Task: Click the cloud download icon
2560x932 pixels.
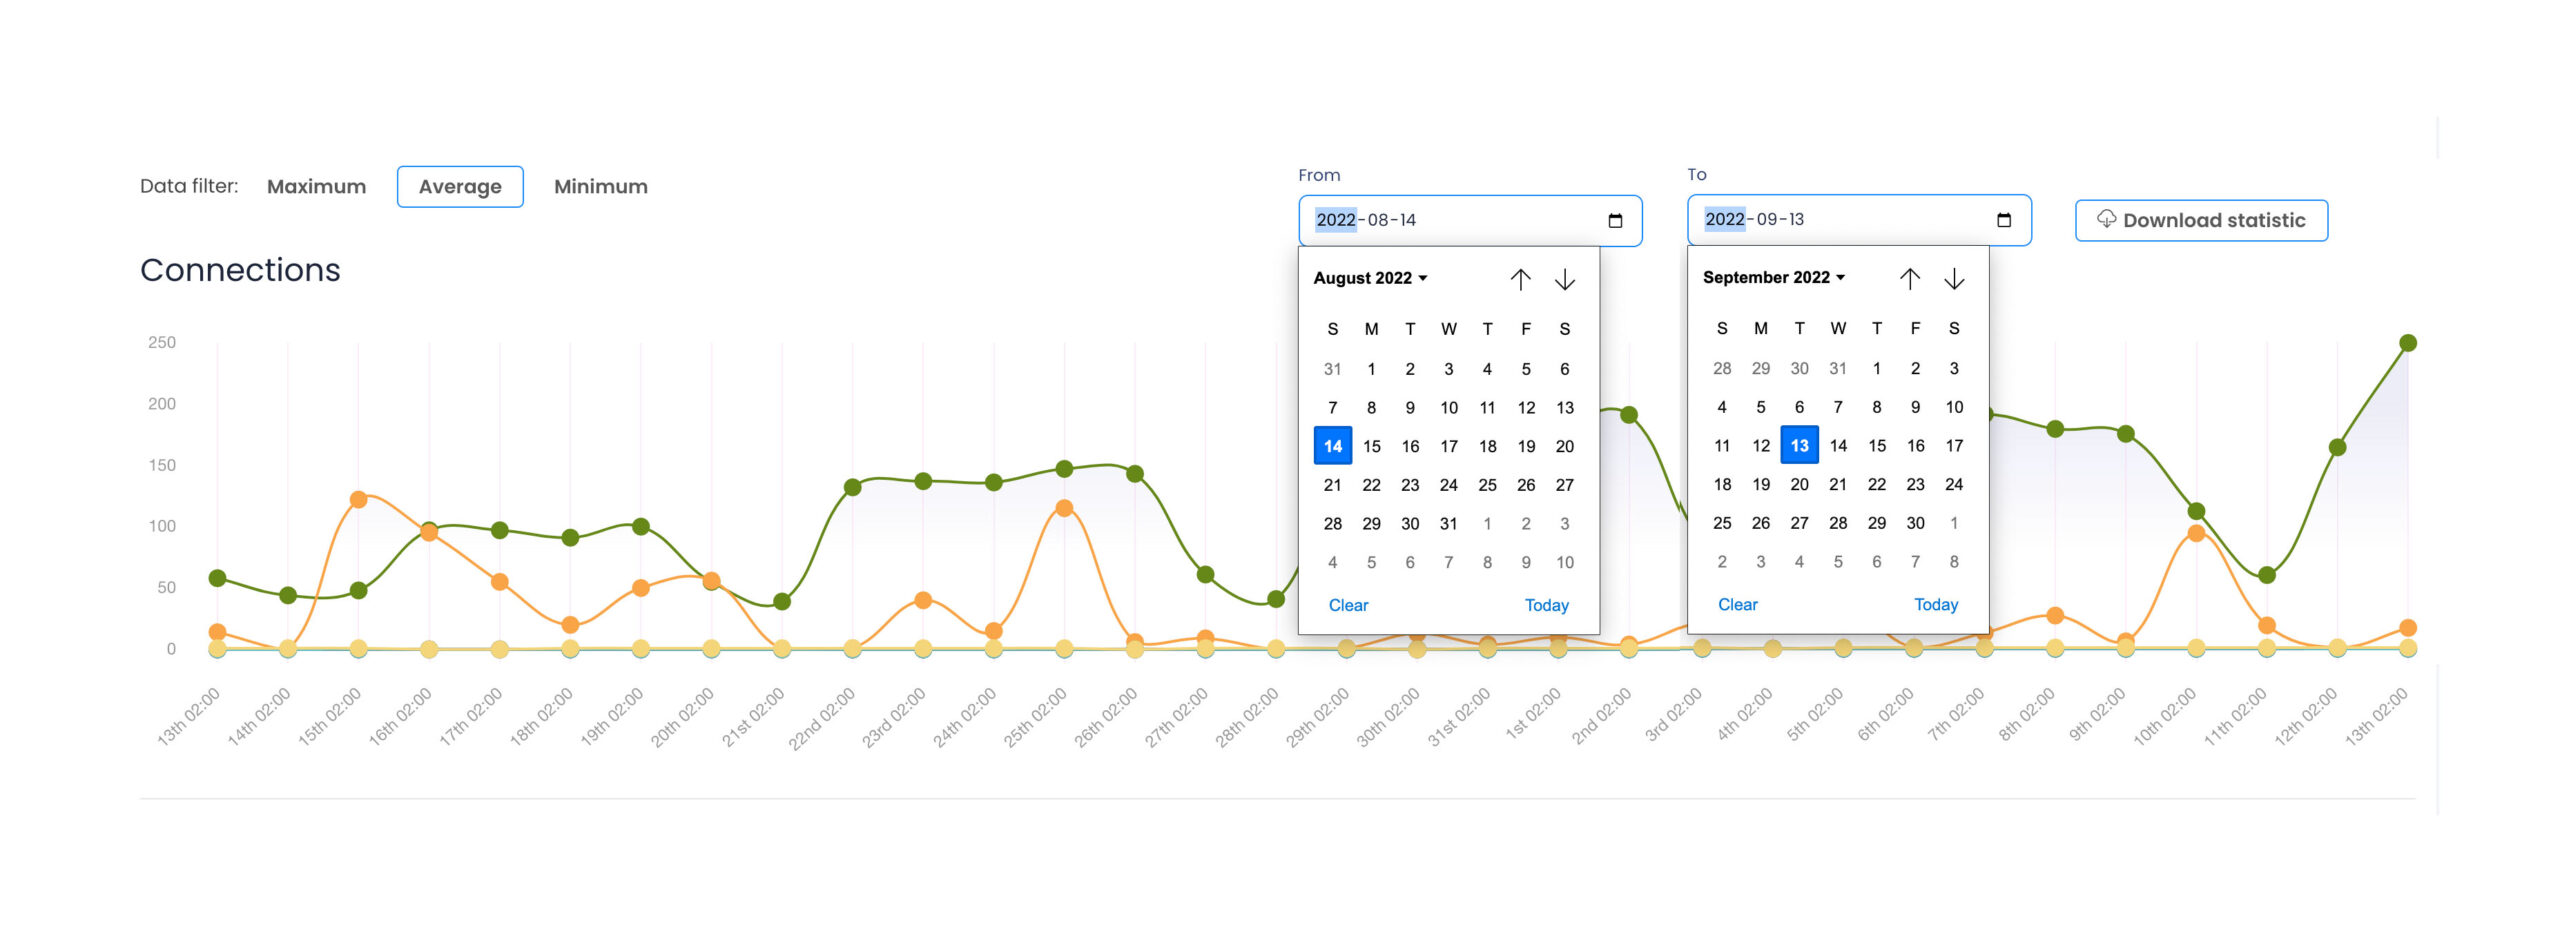Action: point(2106,219)
